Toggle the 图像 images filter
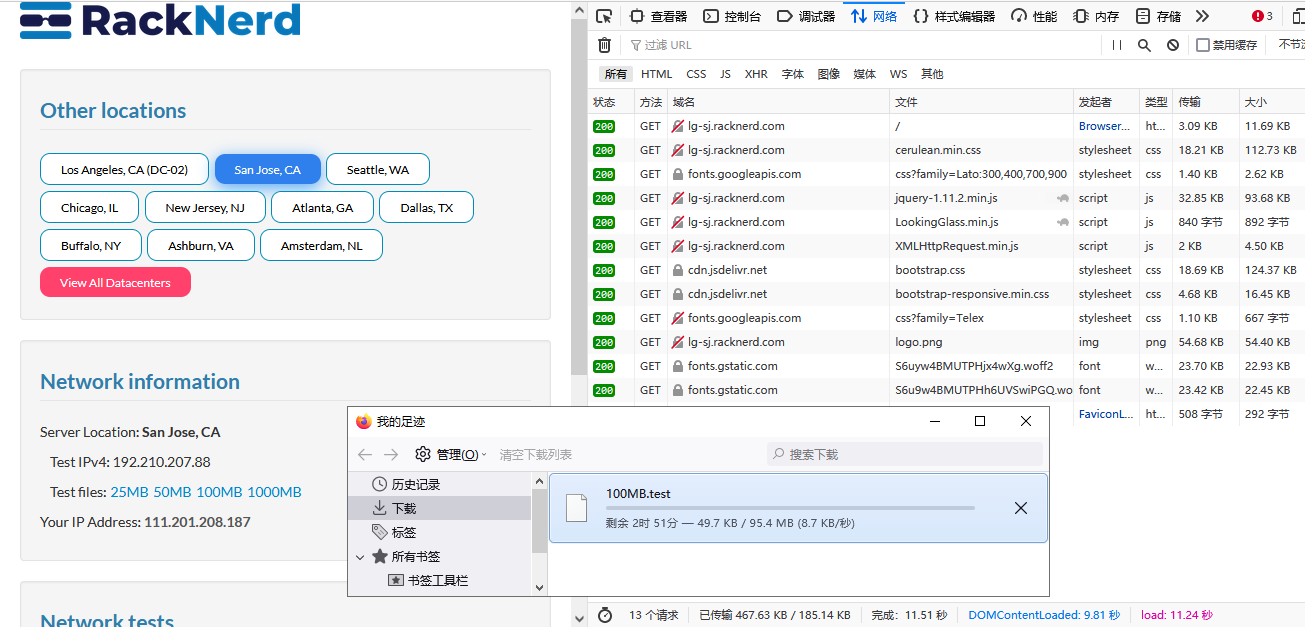Screen dimensions: 1305x627 [829, 74]
